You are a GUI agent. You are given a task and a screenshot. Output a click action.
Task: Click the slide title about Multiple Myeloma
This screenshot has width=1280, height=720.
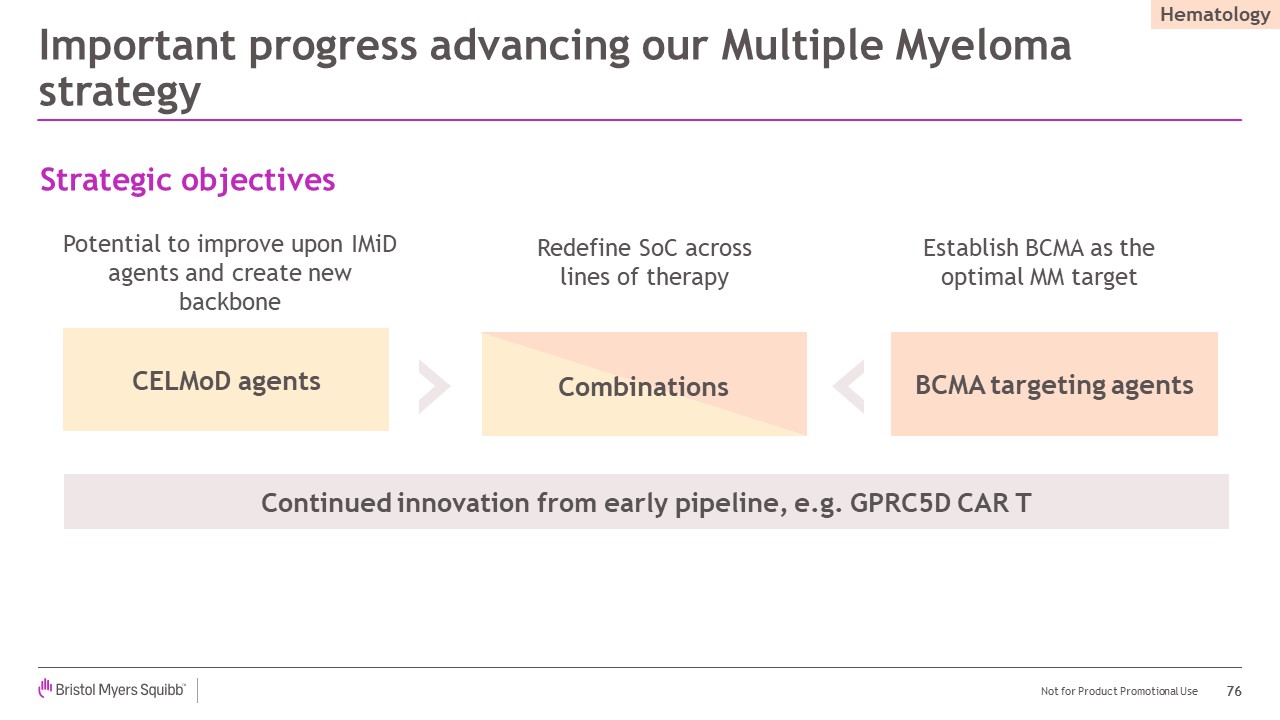click(x=554, y=67)
